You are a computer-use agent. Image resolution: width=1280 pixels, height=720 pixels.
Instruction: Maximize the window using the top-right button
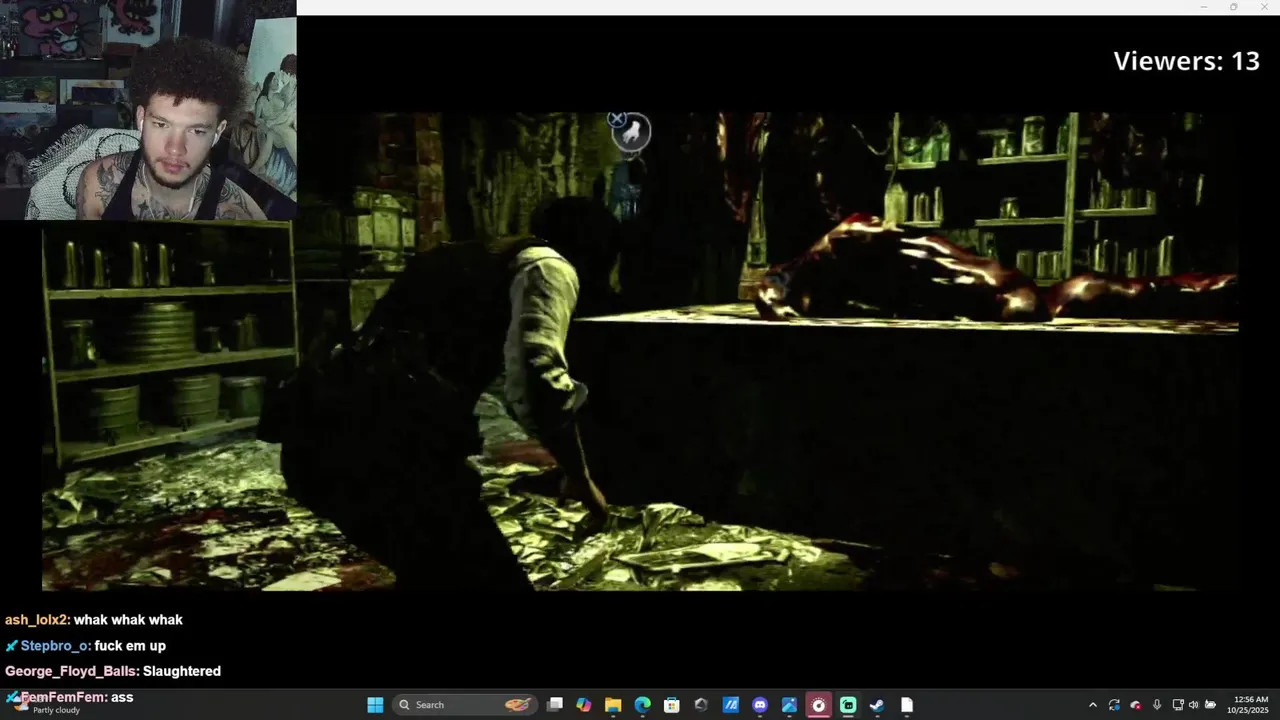point(1233,7)
